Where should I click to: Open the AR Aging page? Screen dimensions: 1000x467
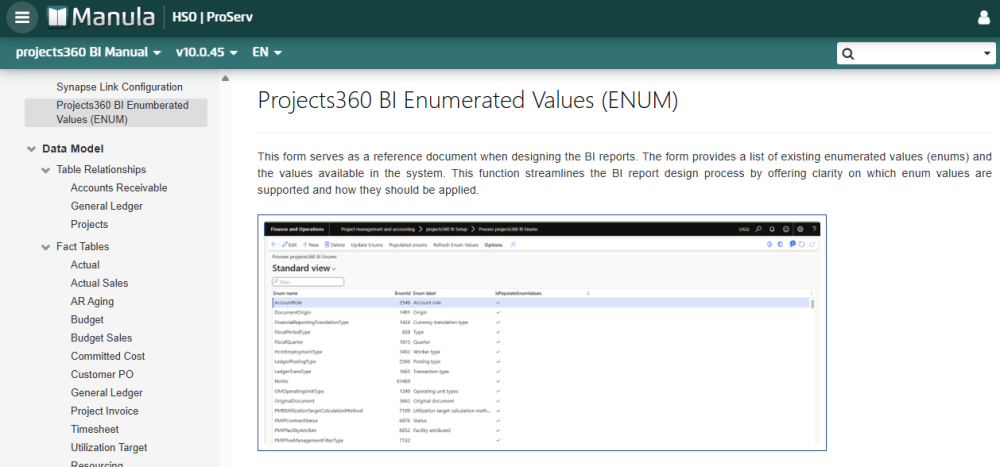(92, 301)
